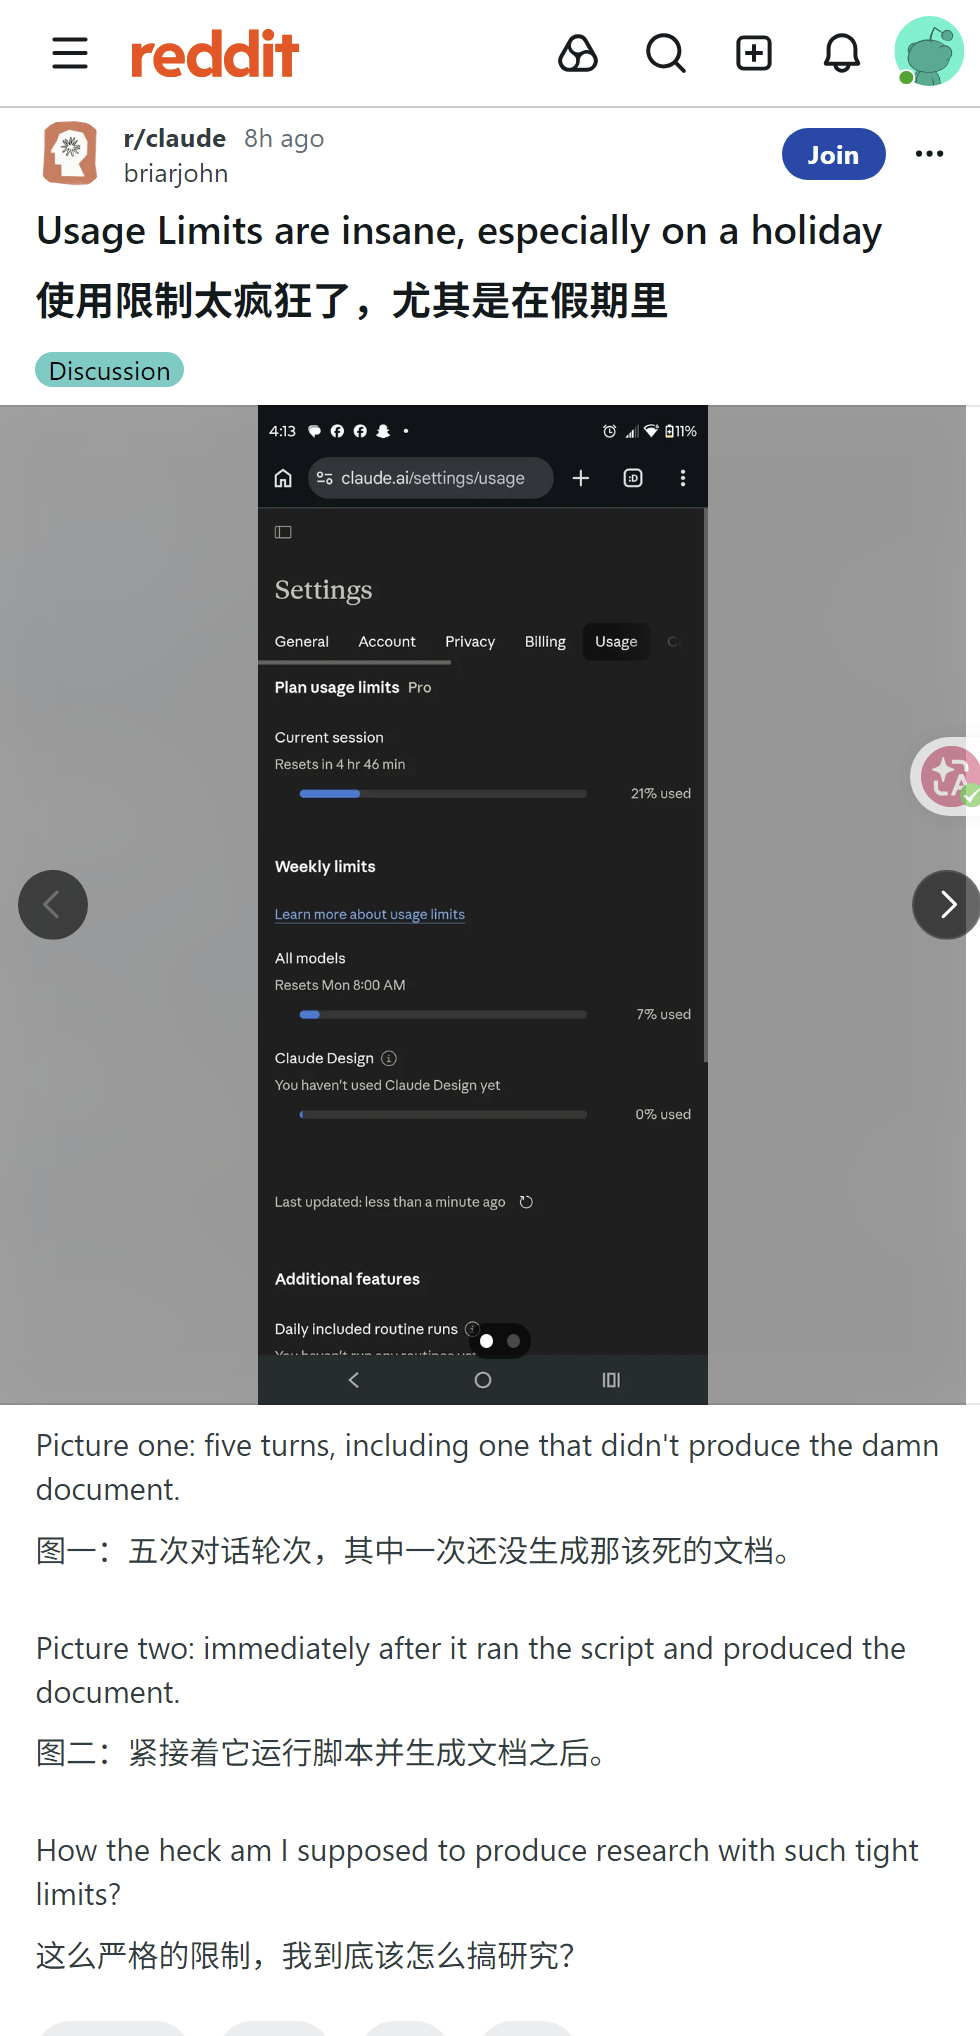Image resolution: width=980 pixels, height=2036 pixels.
Task: Open the settings screenshot image
Action: 483,905
